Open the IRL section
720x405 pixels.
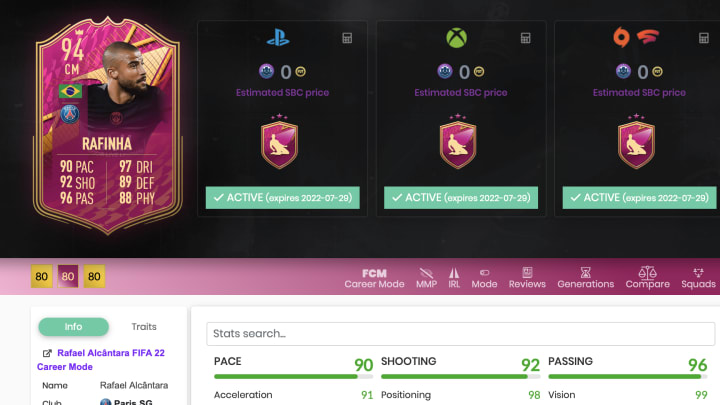coord(454,278)
